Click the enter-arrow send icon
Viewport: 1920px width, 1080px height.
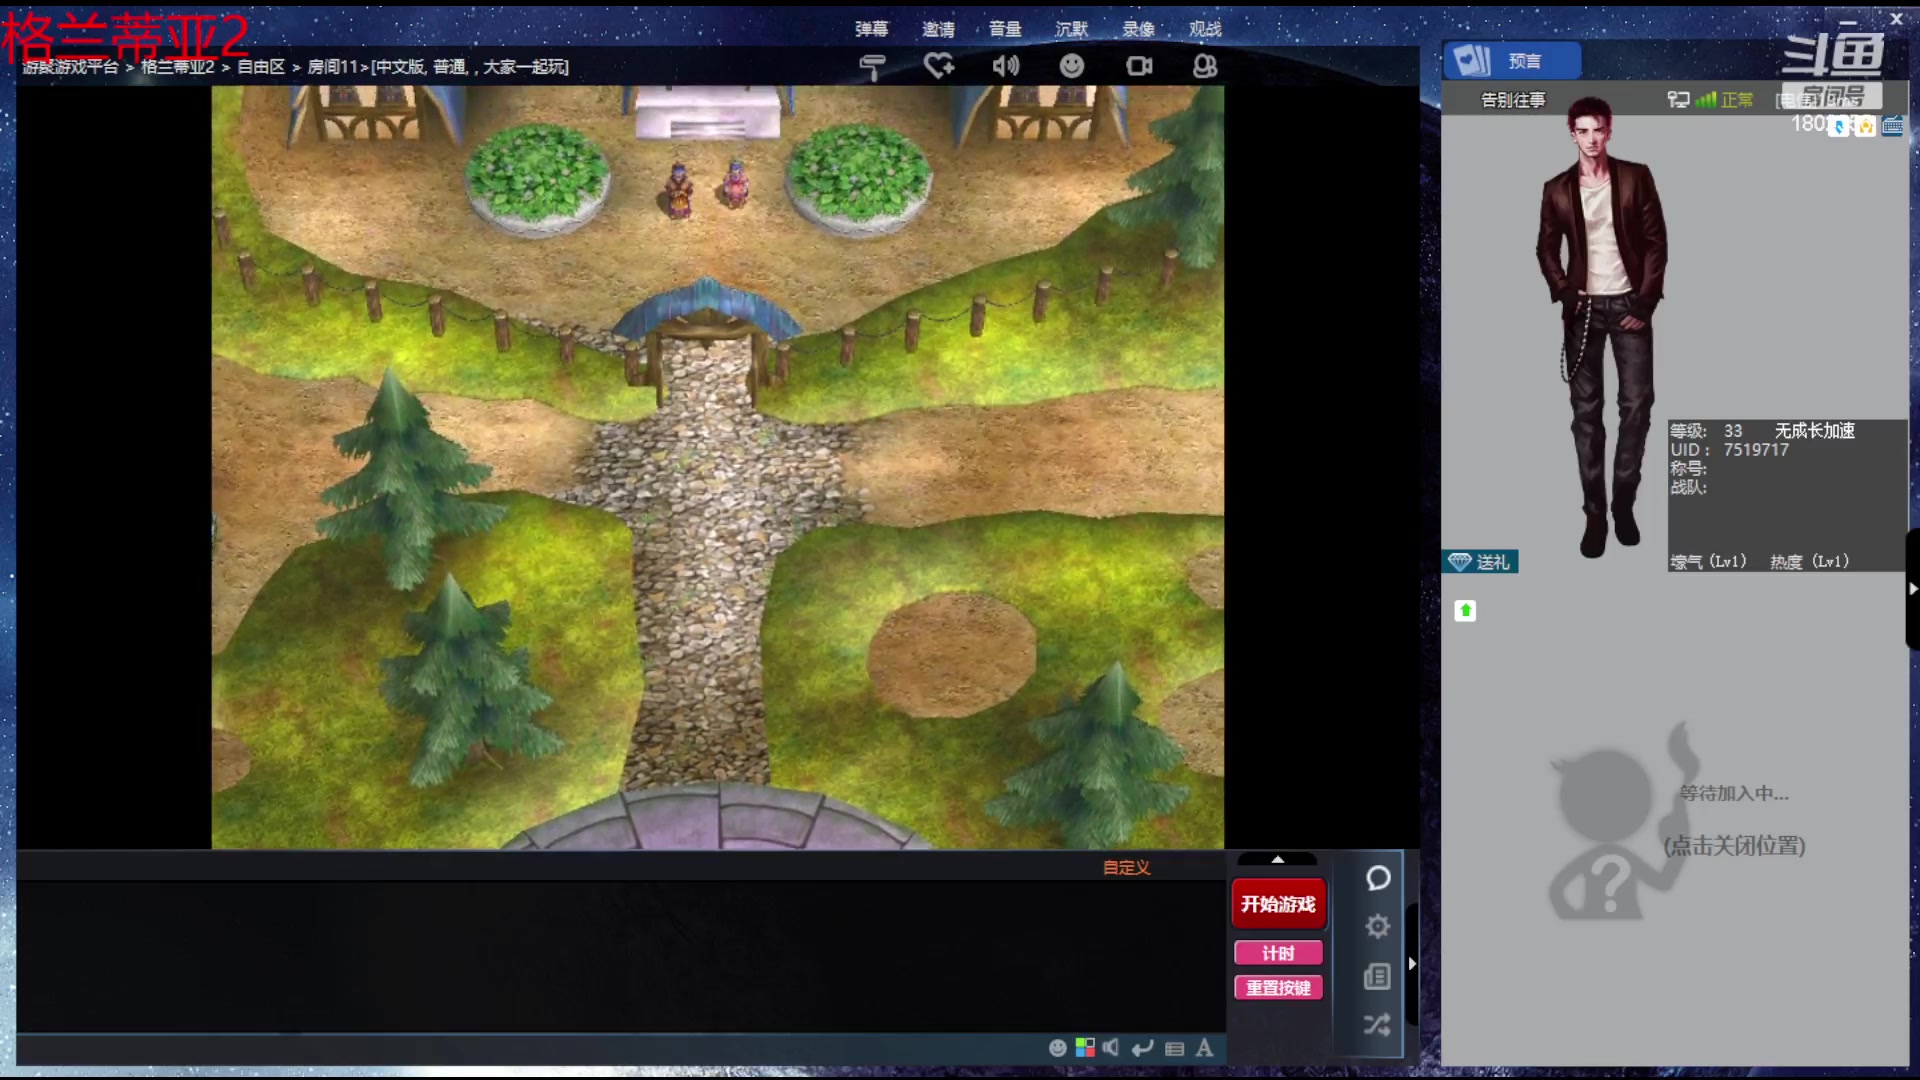tap(1143, 1048)
